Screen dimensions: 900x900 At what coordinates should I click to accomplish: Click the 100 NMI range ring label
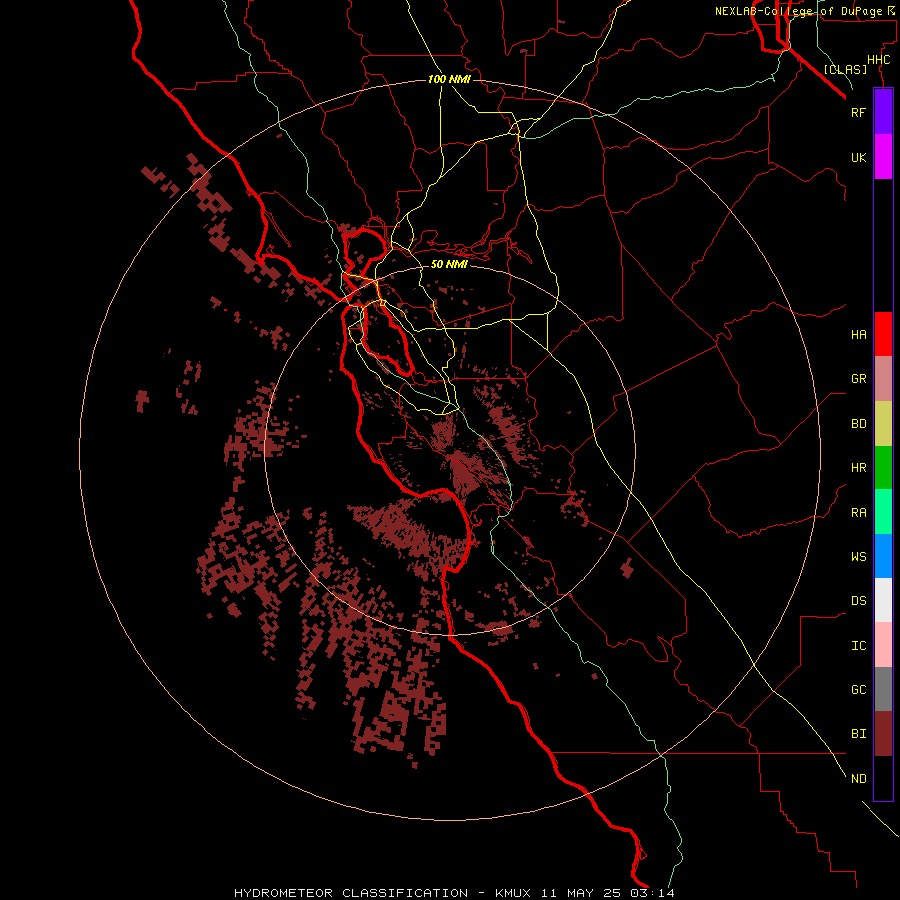pyautogui.click(x=449, y=79)
